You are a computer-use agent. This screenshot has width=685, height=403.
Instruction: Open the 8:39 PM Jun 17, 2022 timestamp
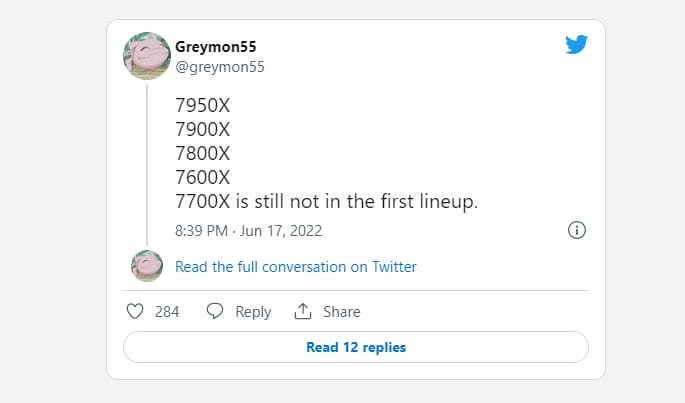(x=248, y=230)
